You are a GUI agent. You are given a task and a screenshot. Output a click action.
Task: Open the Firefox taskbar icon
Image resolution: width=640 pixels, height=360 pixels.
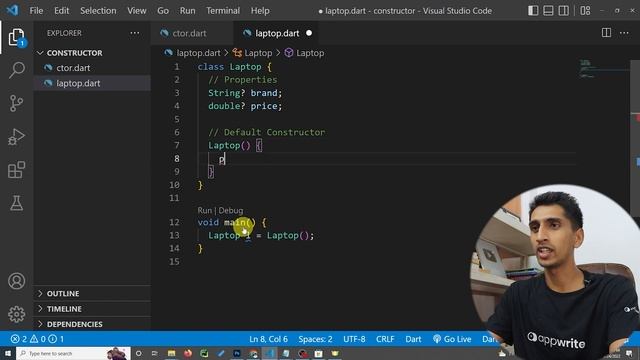click(x=188, y=353)
